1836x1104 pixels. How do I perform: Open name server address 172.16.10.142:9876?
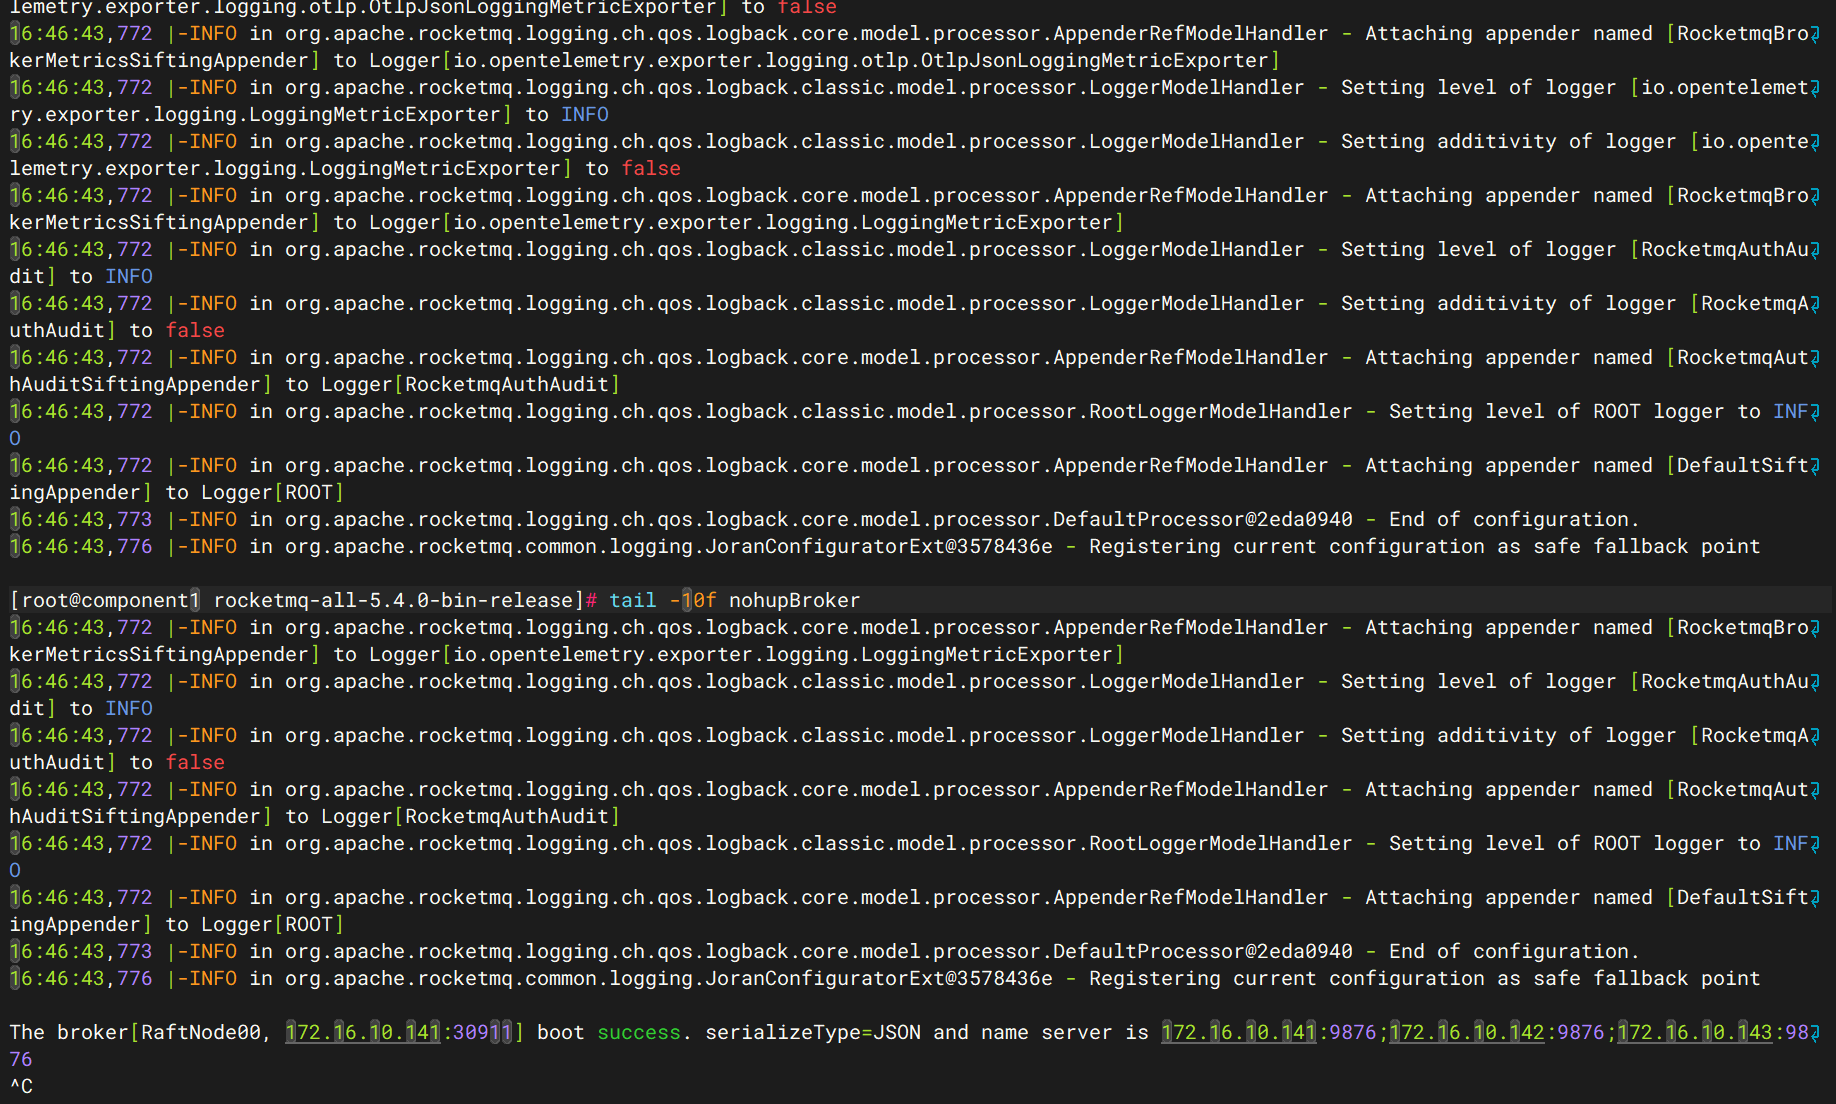coord(1496,1032)
